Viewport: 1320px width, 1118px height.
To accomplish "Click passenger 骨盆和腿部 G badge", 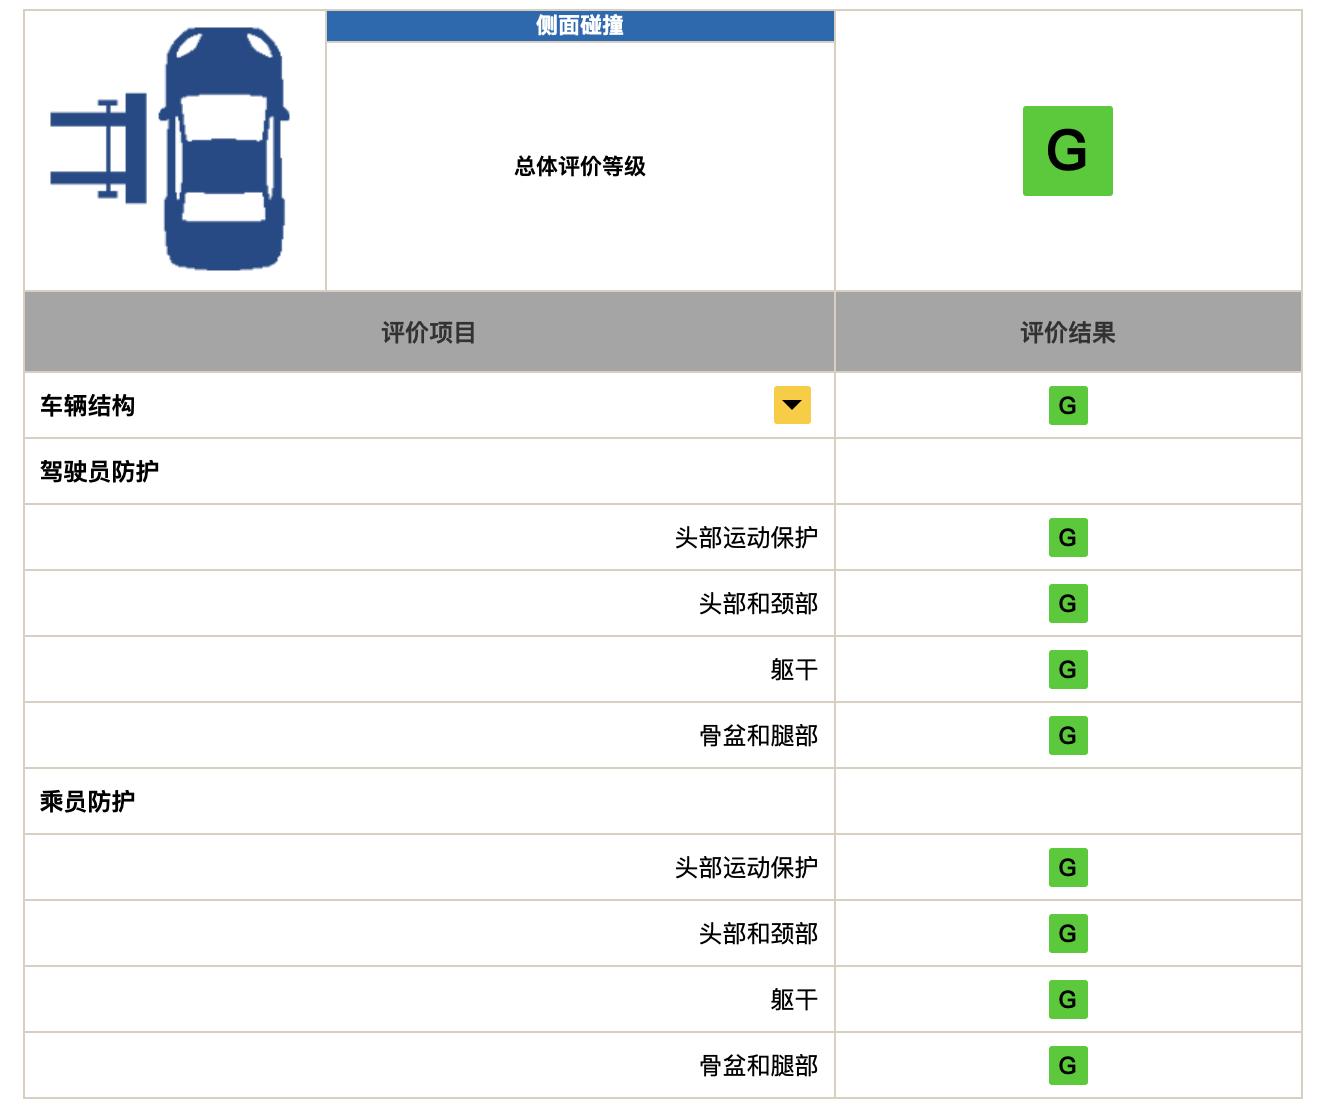I will click(1068, 1065).
